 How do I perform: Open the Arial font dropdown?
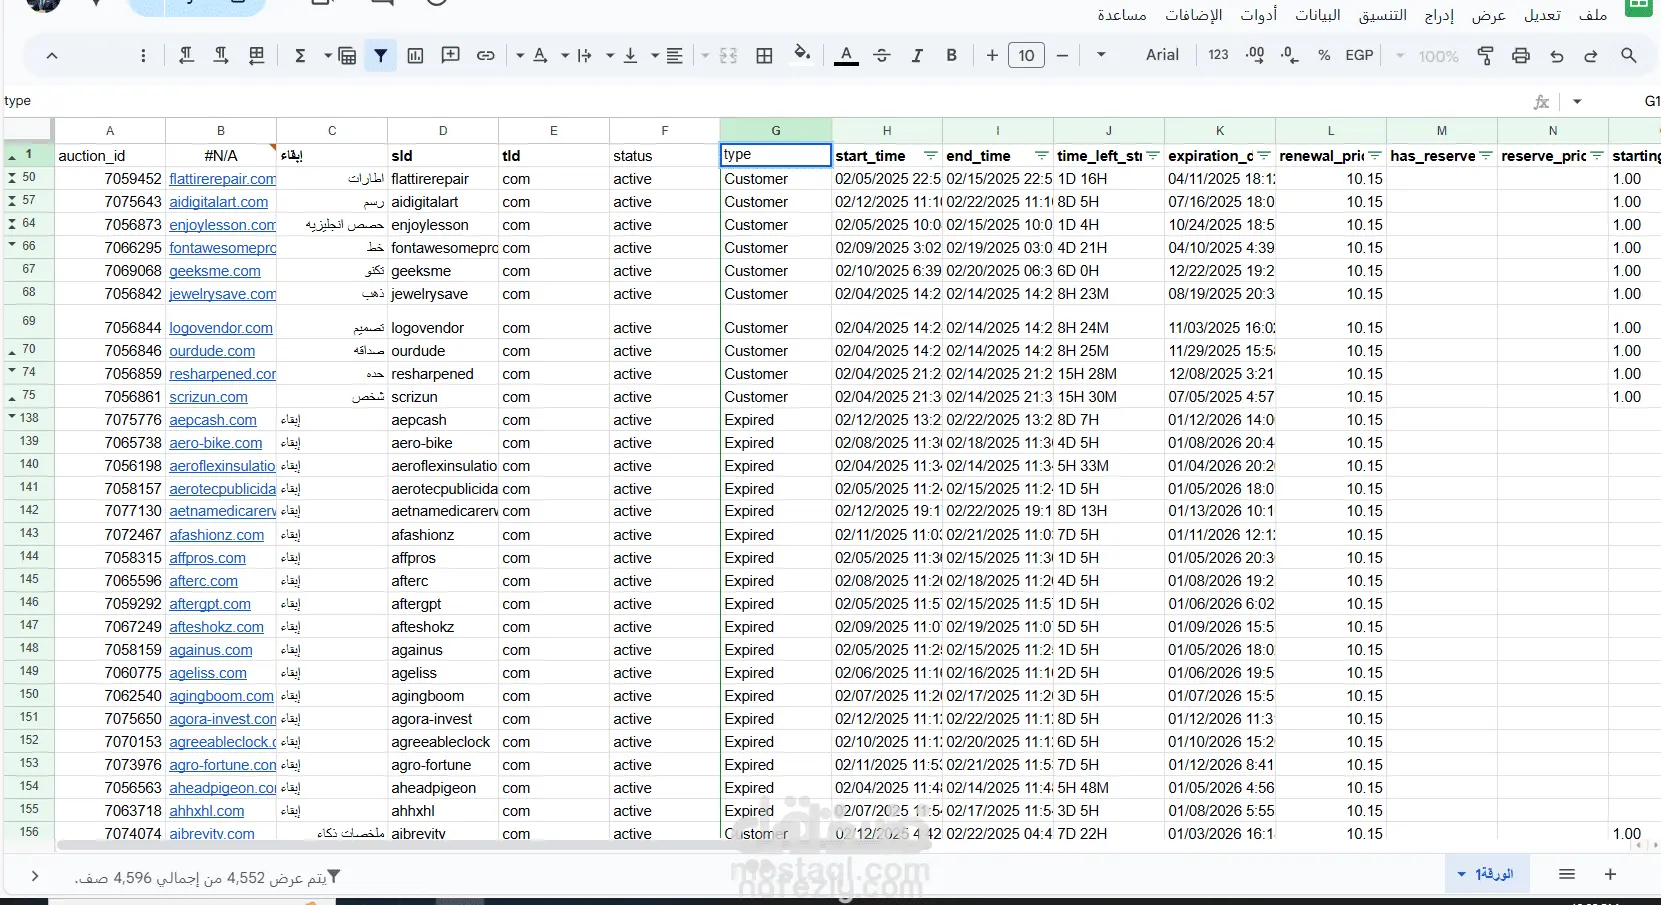[x=1161, y=55]
